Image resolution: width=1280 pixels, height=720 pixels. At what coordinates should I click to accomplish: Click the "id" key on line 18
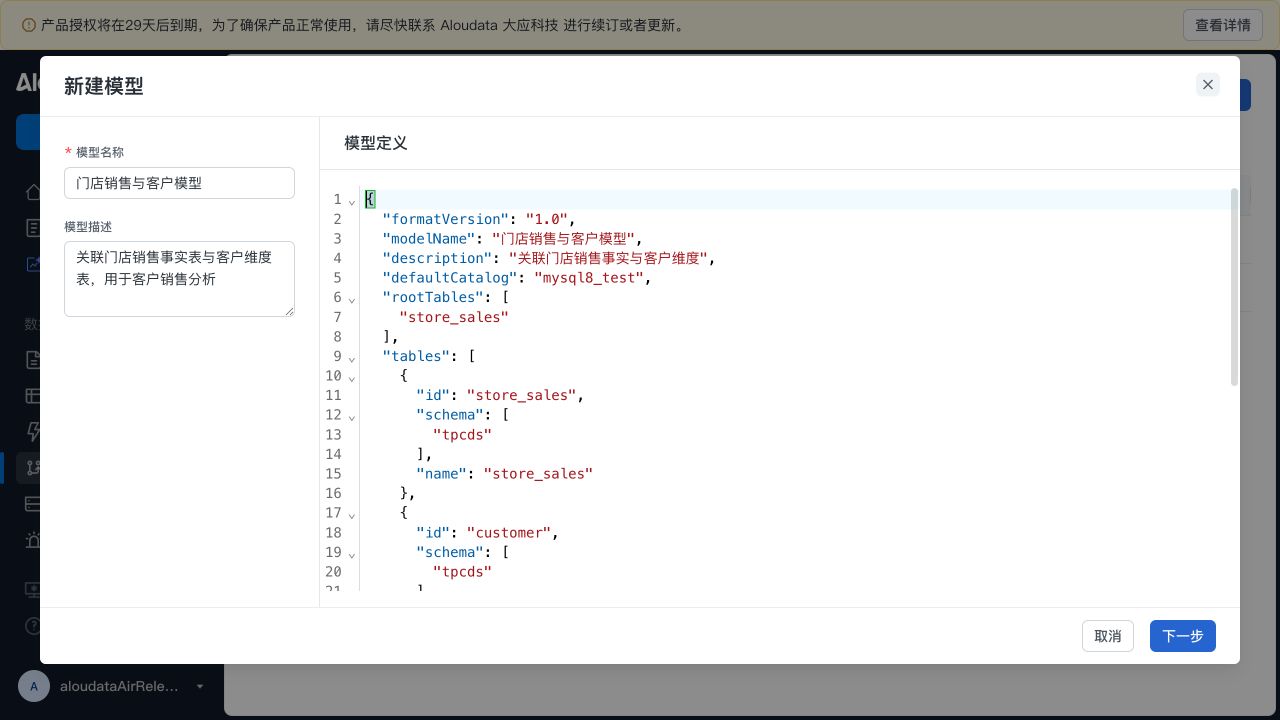click(433, 532)
